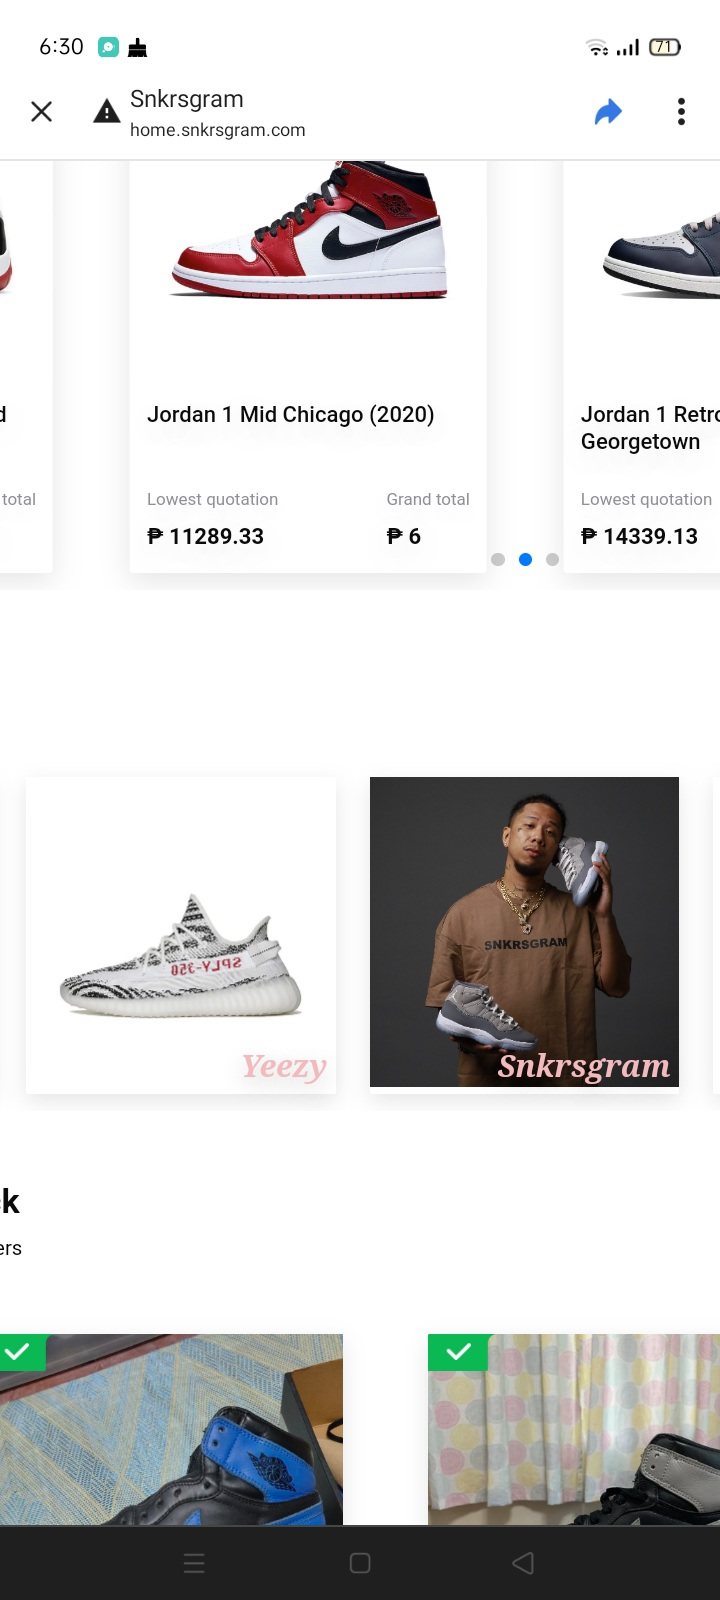The height and width of the screenshot is (1600, 720).
Task: Open the Yeezy brand category tile
Action: (181, 934)
